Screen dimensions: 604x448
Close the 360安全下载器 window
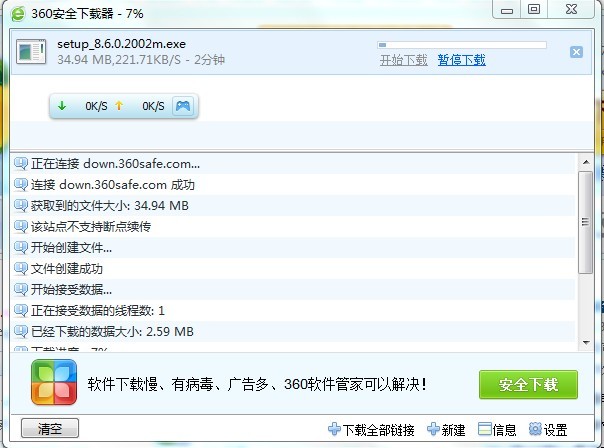571,9
